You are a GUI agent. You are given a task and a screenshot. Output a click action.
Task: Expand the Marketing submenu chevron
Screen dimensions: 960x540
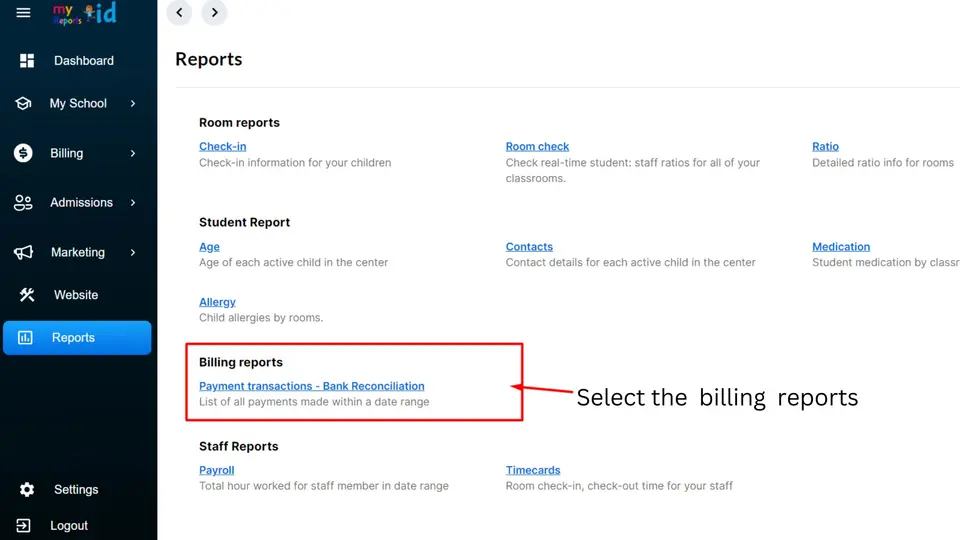click(x=133, y=252)
